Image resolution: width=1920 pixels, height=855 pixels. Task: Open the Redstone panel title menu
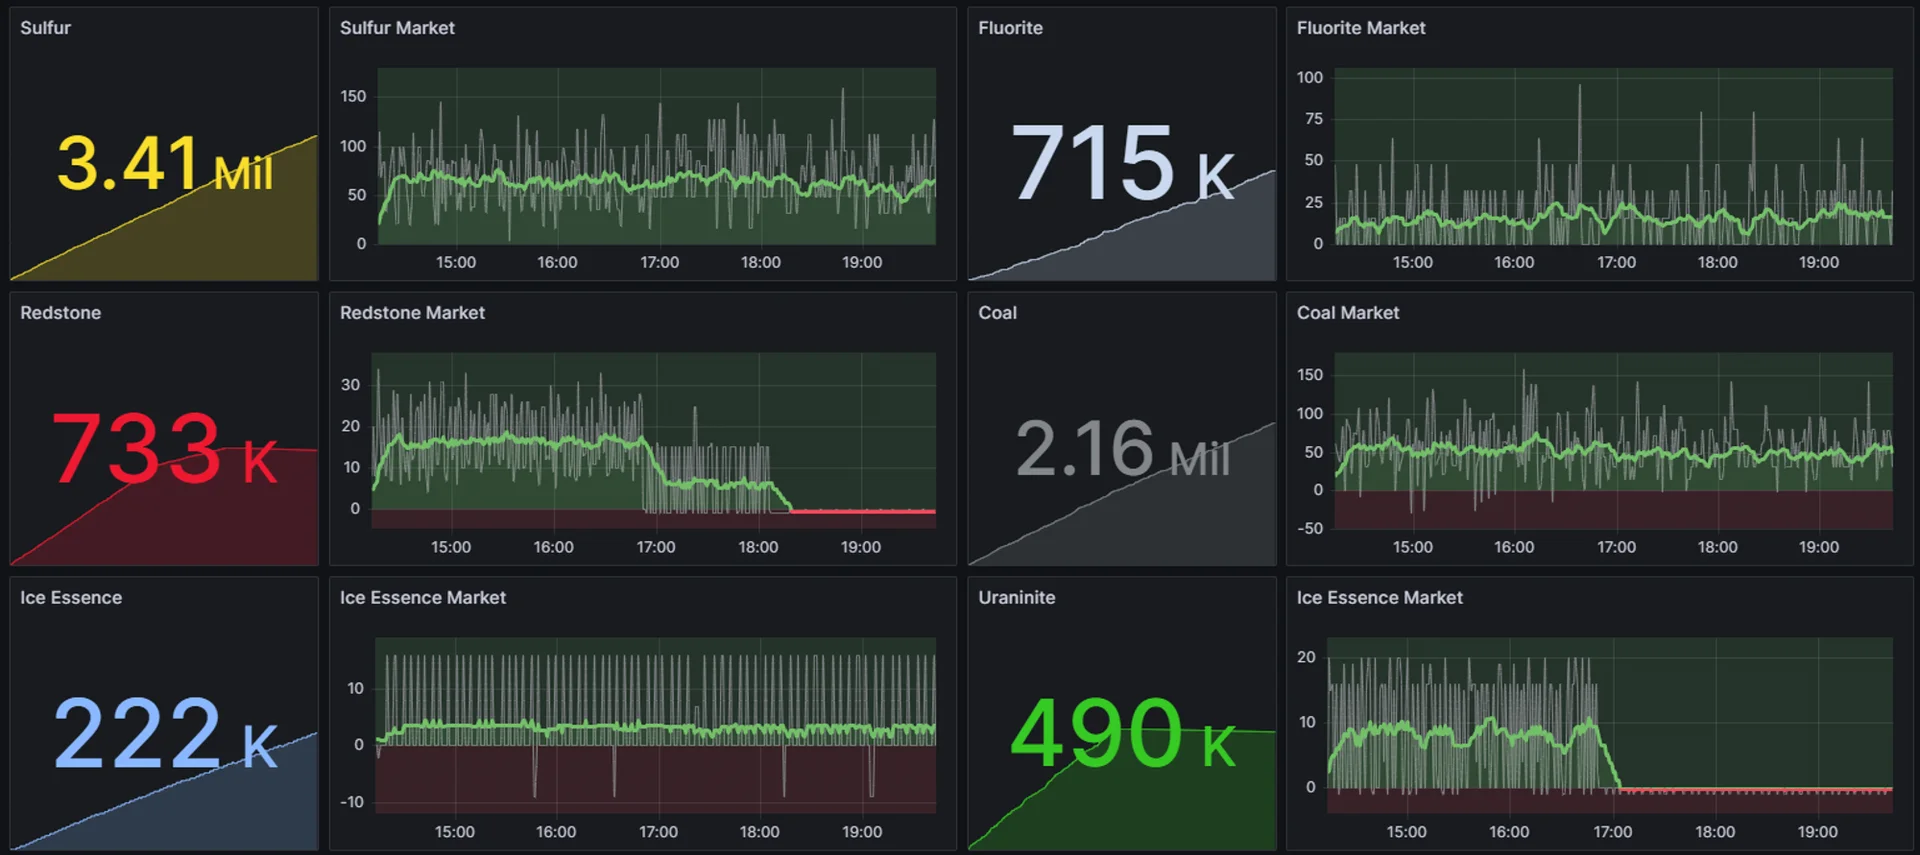(x=60, y=313)
